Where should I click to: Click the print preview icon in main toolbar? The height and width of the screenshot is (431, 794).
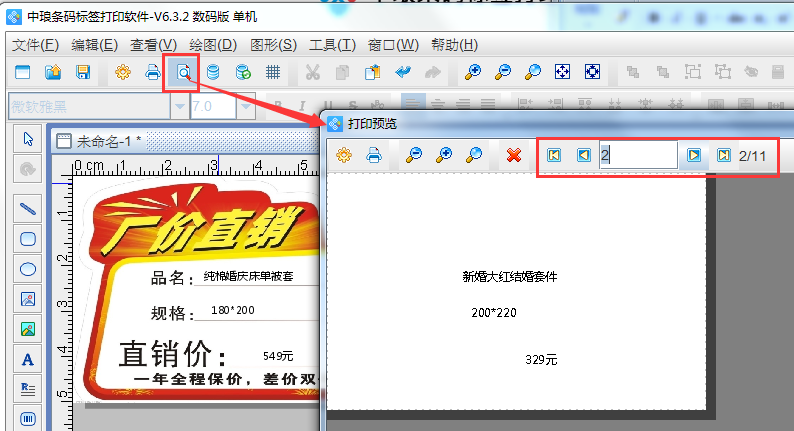click(x=183, y=72)
